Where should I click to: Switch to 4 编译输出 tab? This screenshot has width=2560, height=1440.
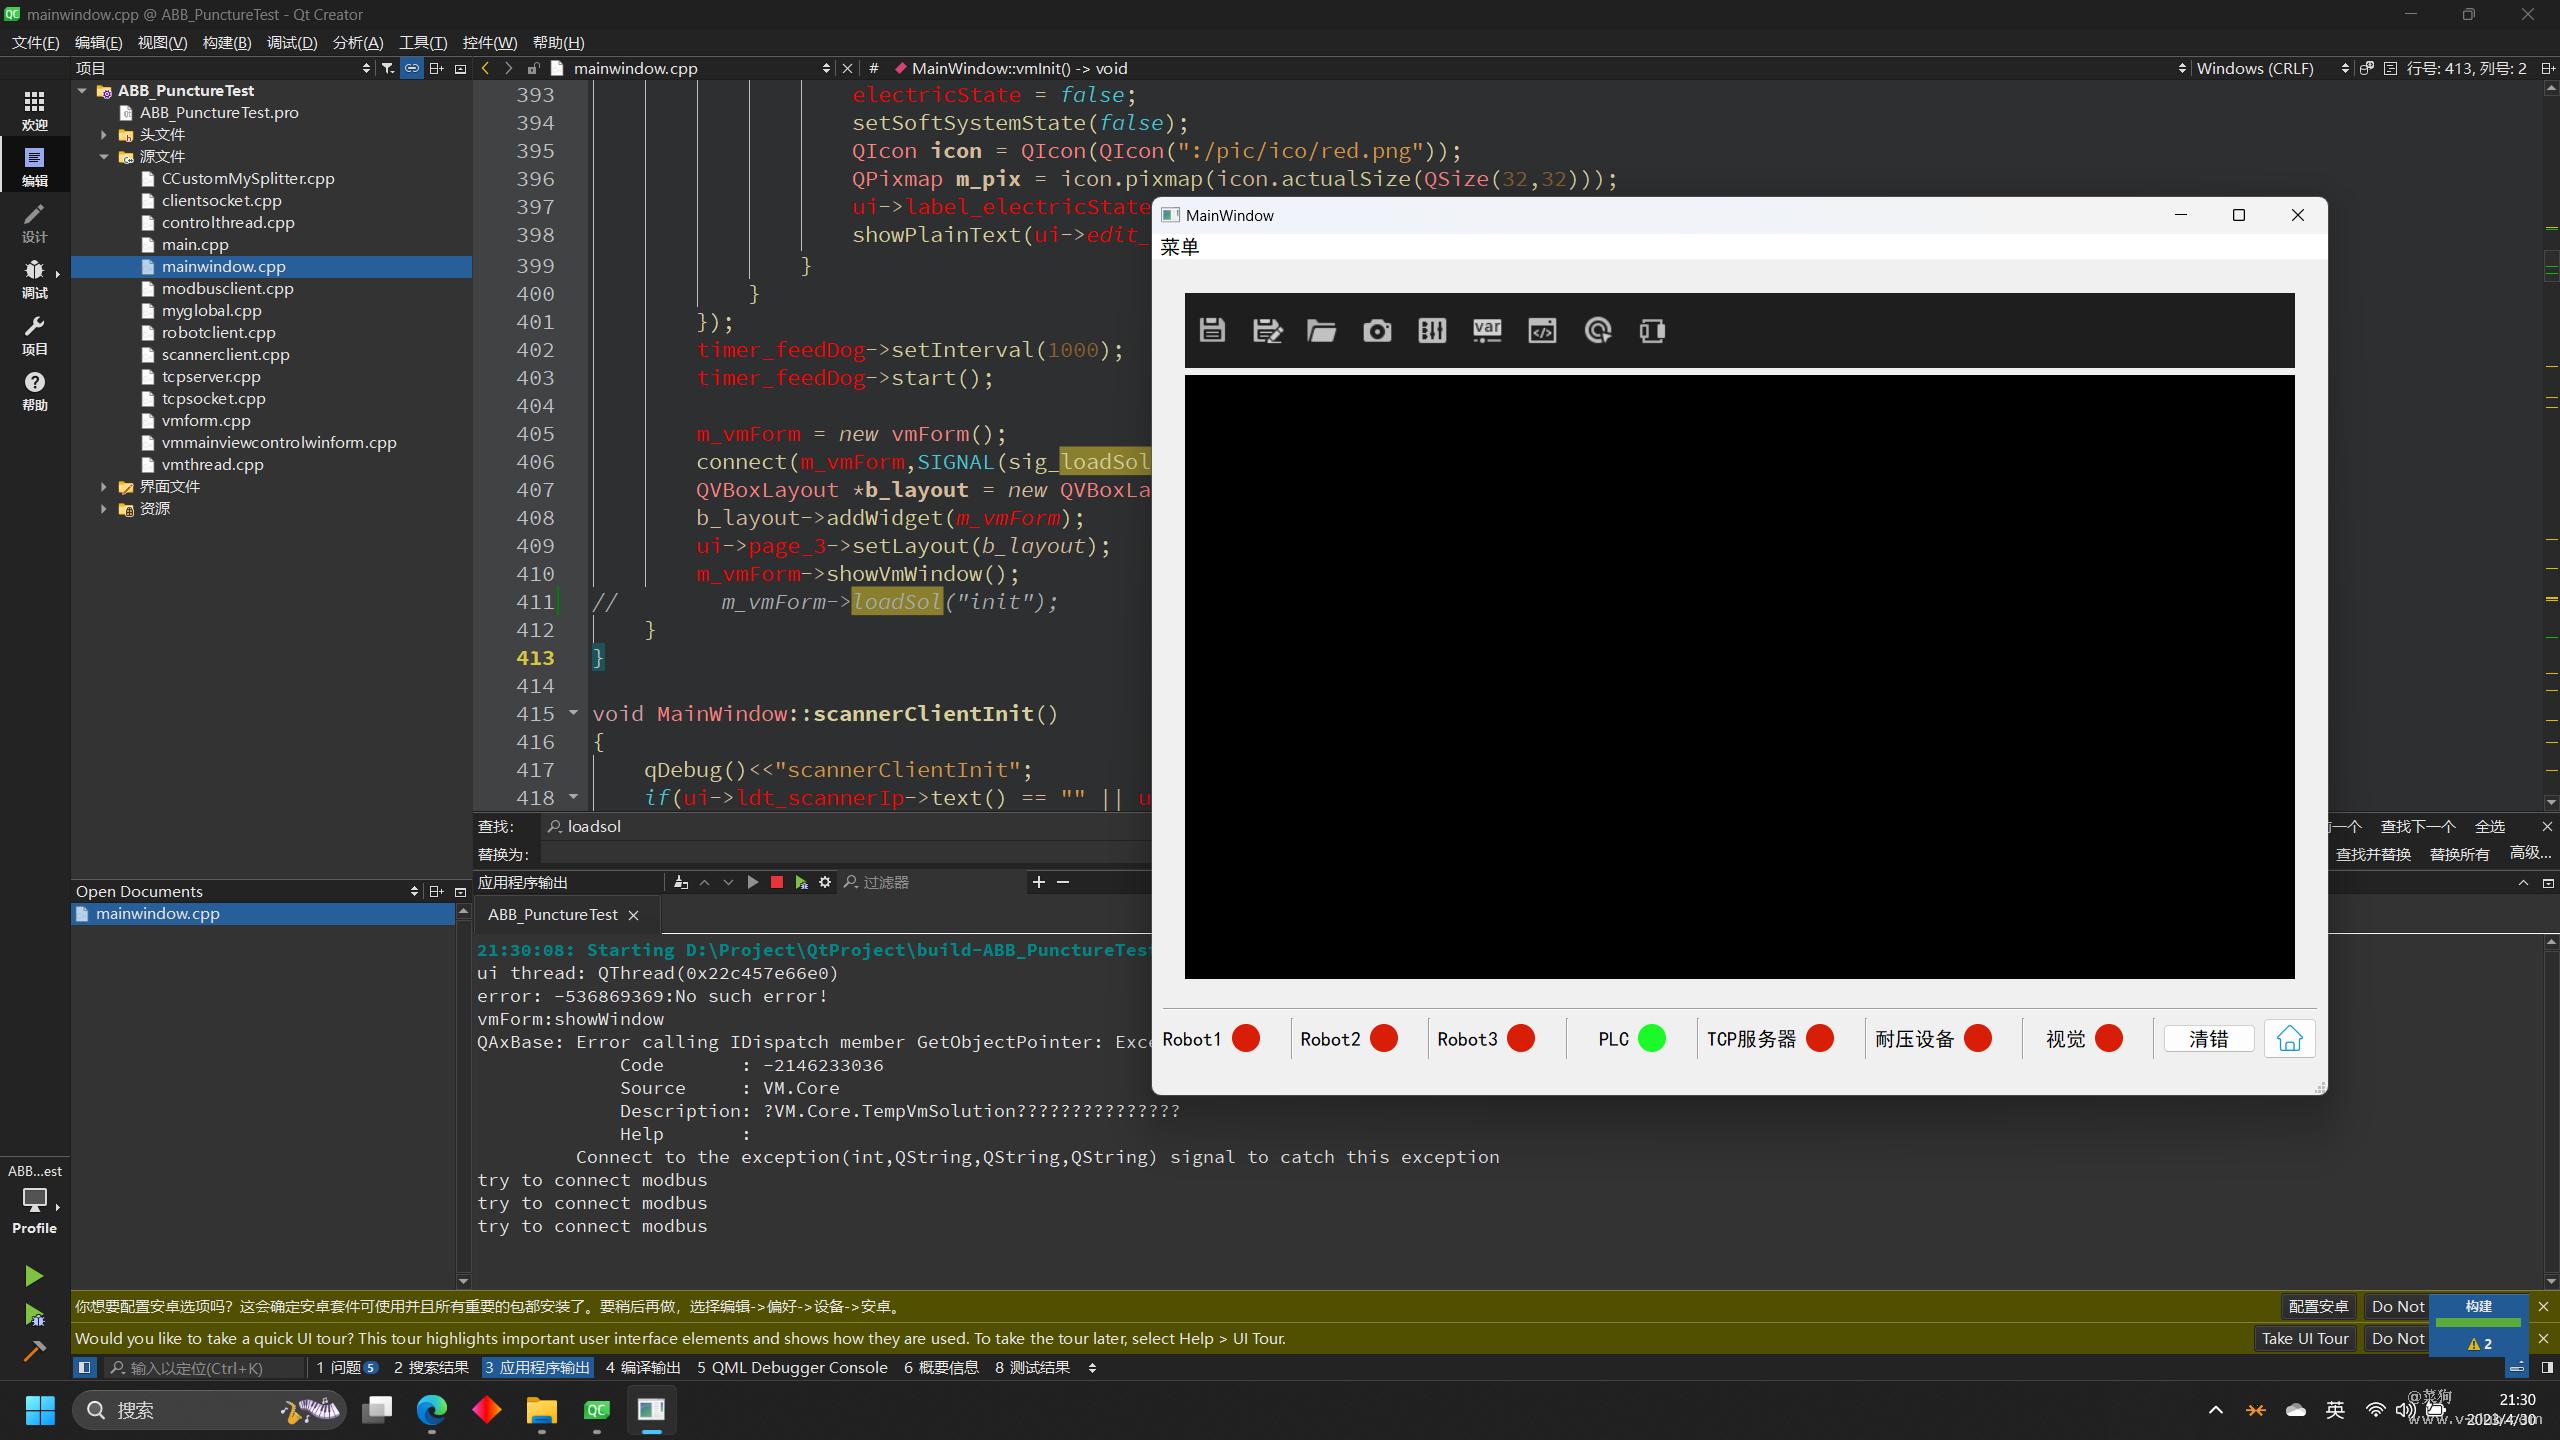pyautogui.click(x=642, y=1367)
